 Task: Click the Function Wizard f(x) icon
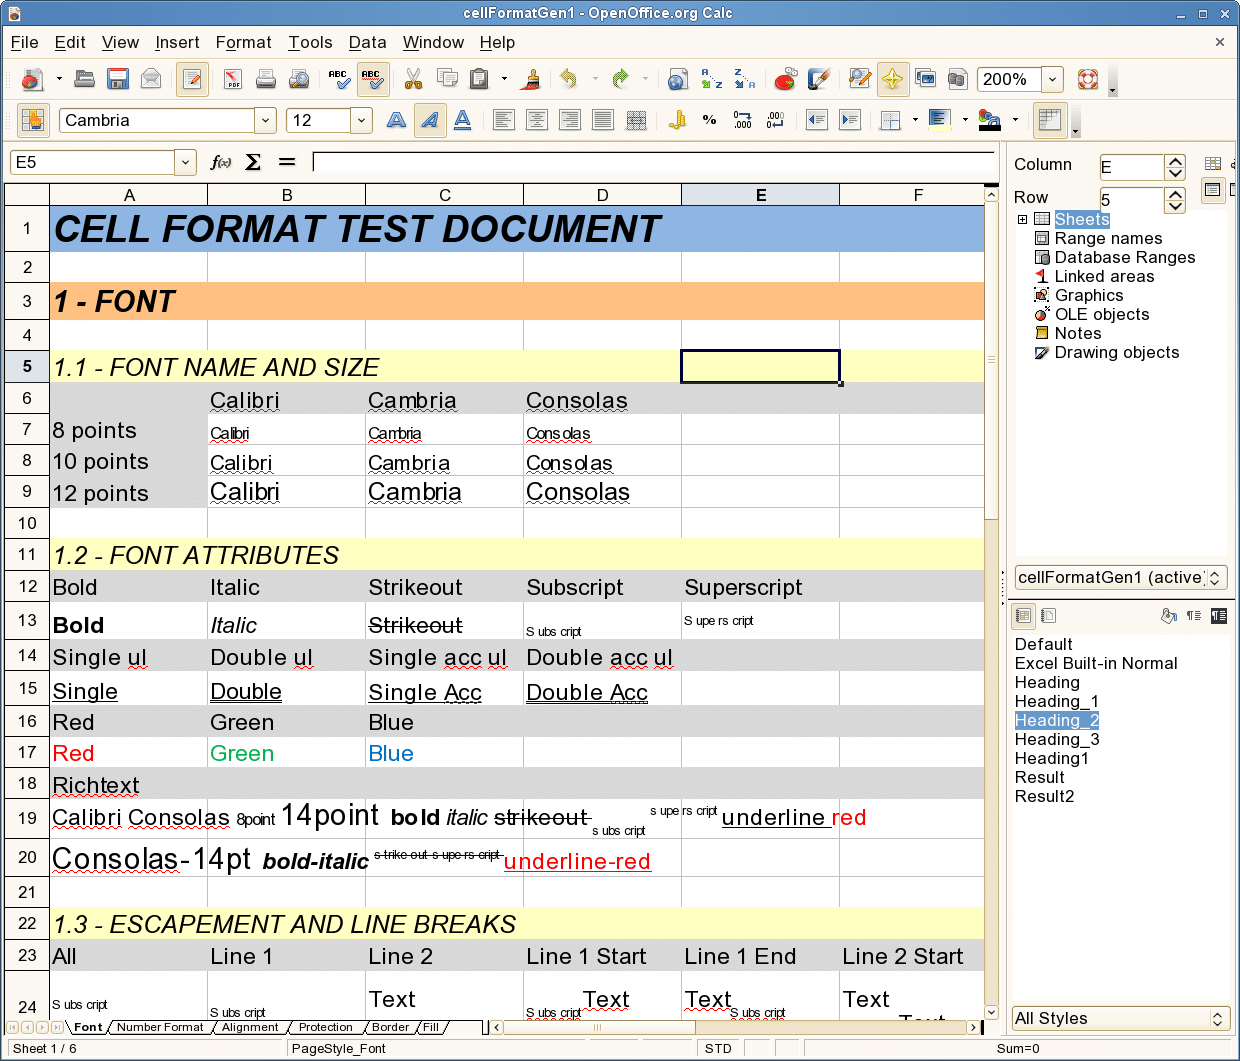tap(221, 162)
